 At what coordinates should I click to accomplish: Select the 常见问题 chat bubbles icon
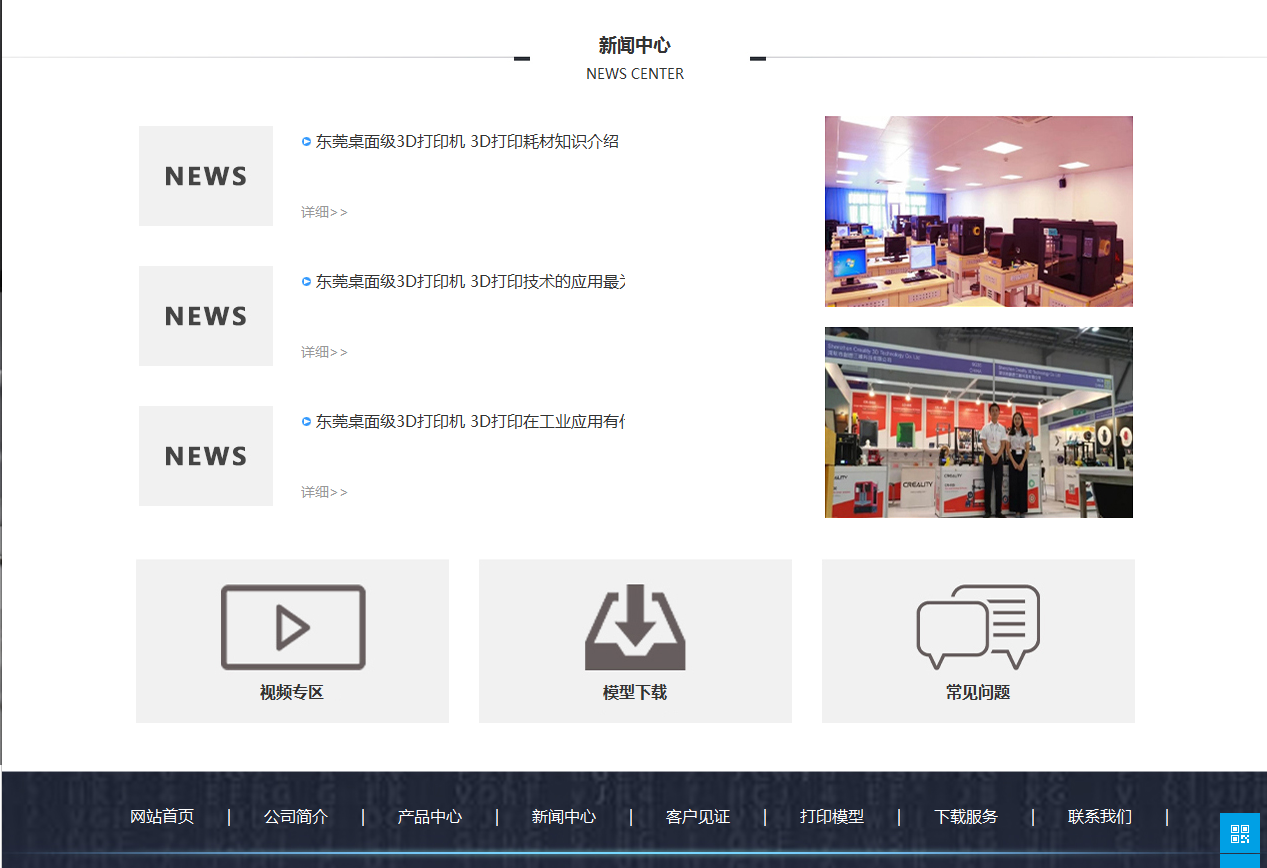pos(978,627)
